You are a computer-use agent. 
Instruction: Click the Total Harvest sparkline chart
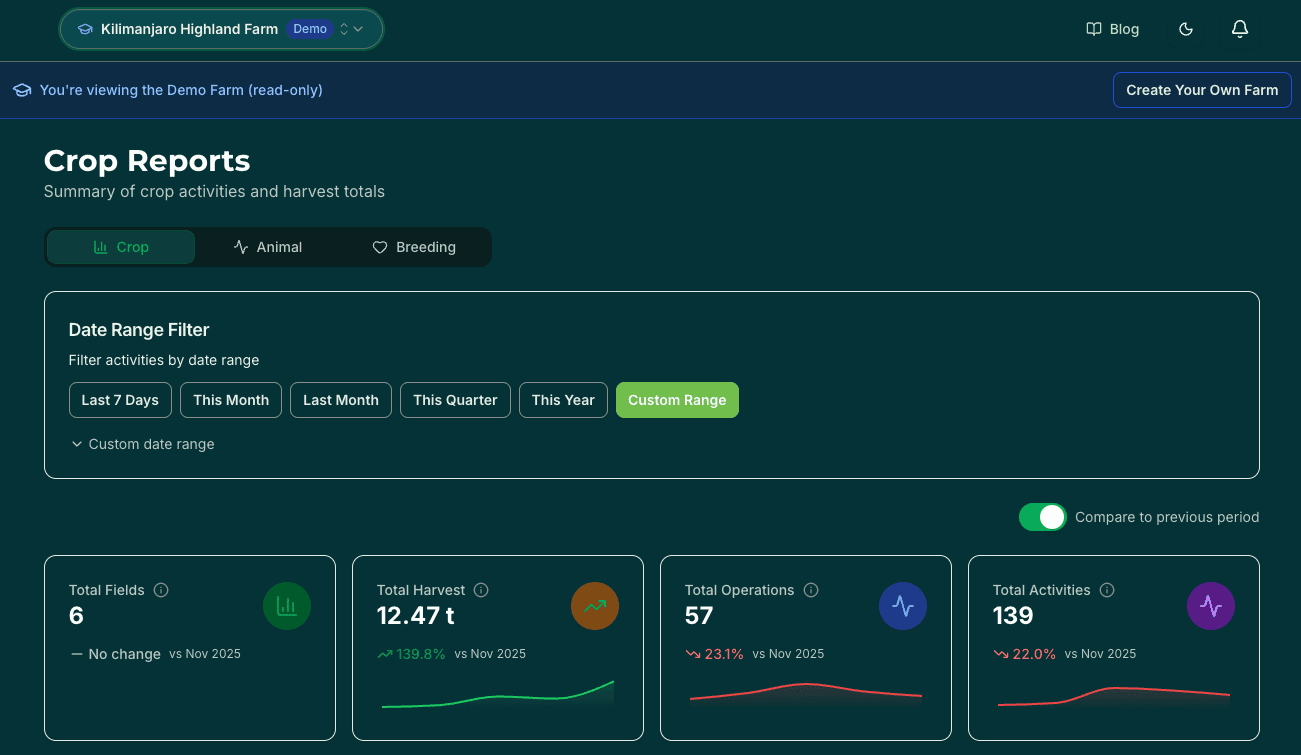click(x=497, y=697)
